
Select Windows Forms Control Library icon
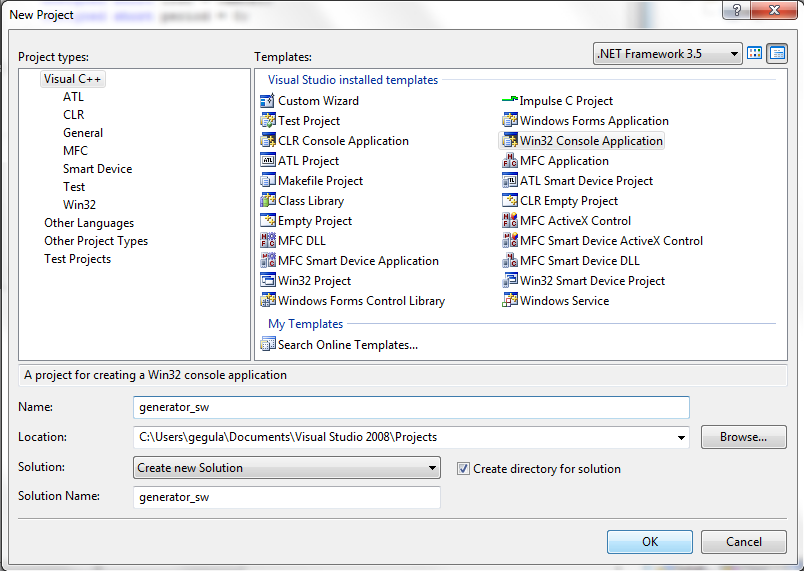coord(268,301)
